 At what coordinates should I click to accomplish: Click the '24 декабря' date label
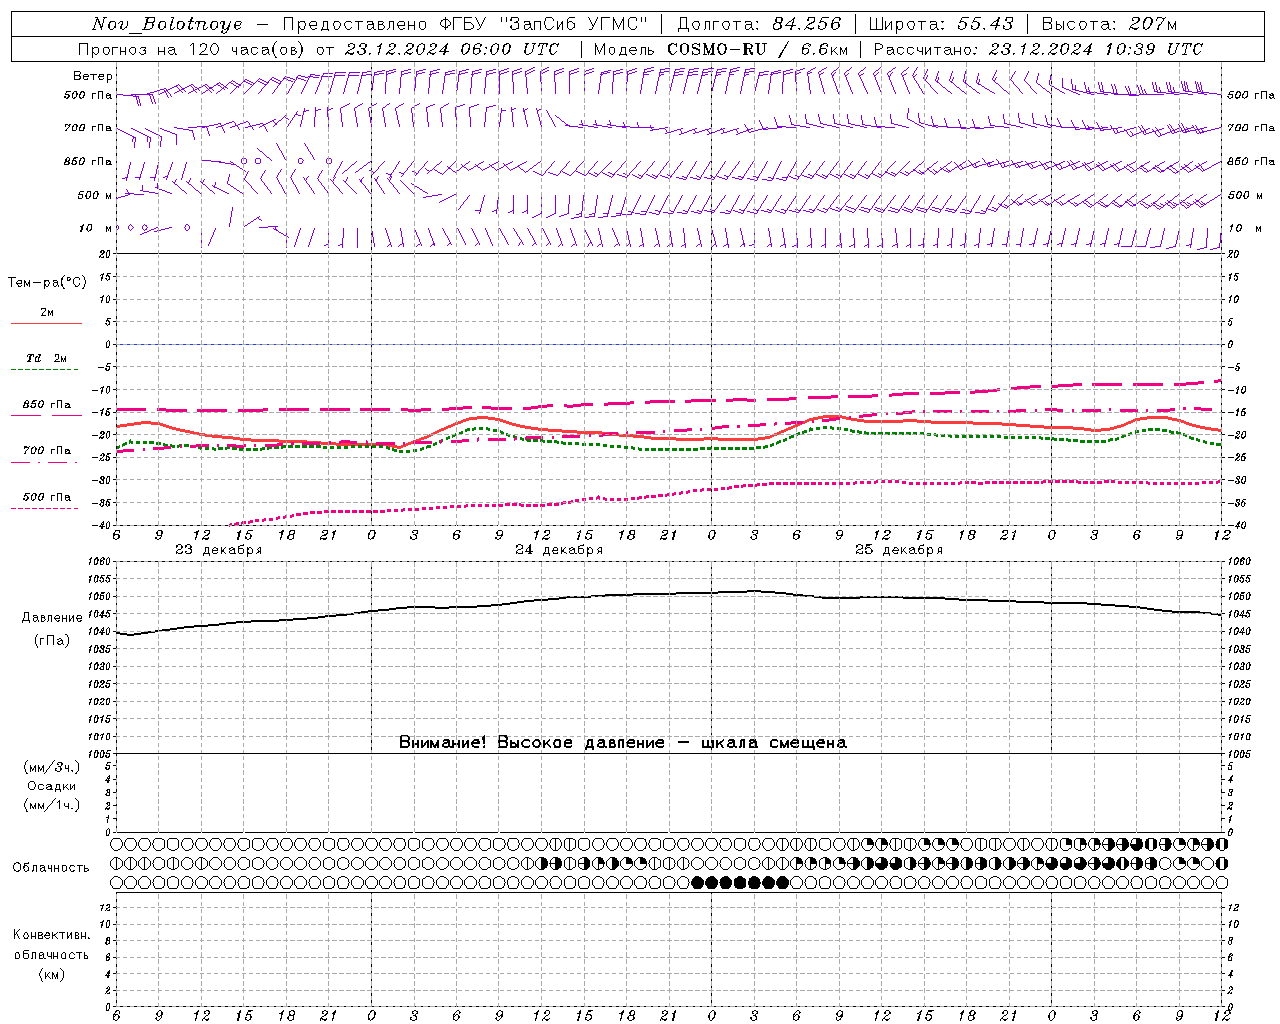pyautogui.click(x=559, y=550)
